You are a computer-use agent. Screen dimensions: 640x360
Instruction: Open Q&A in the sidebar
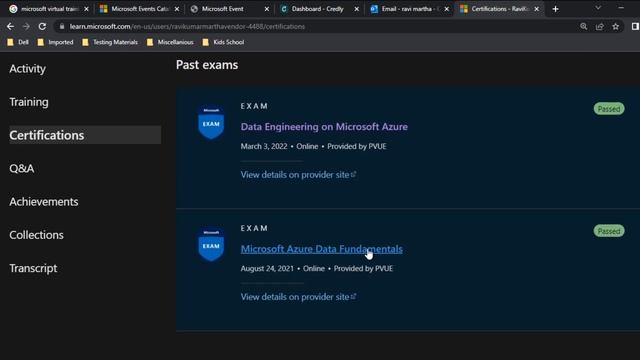(22, 169)
